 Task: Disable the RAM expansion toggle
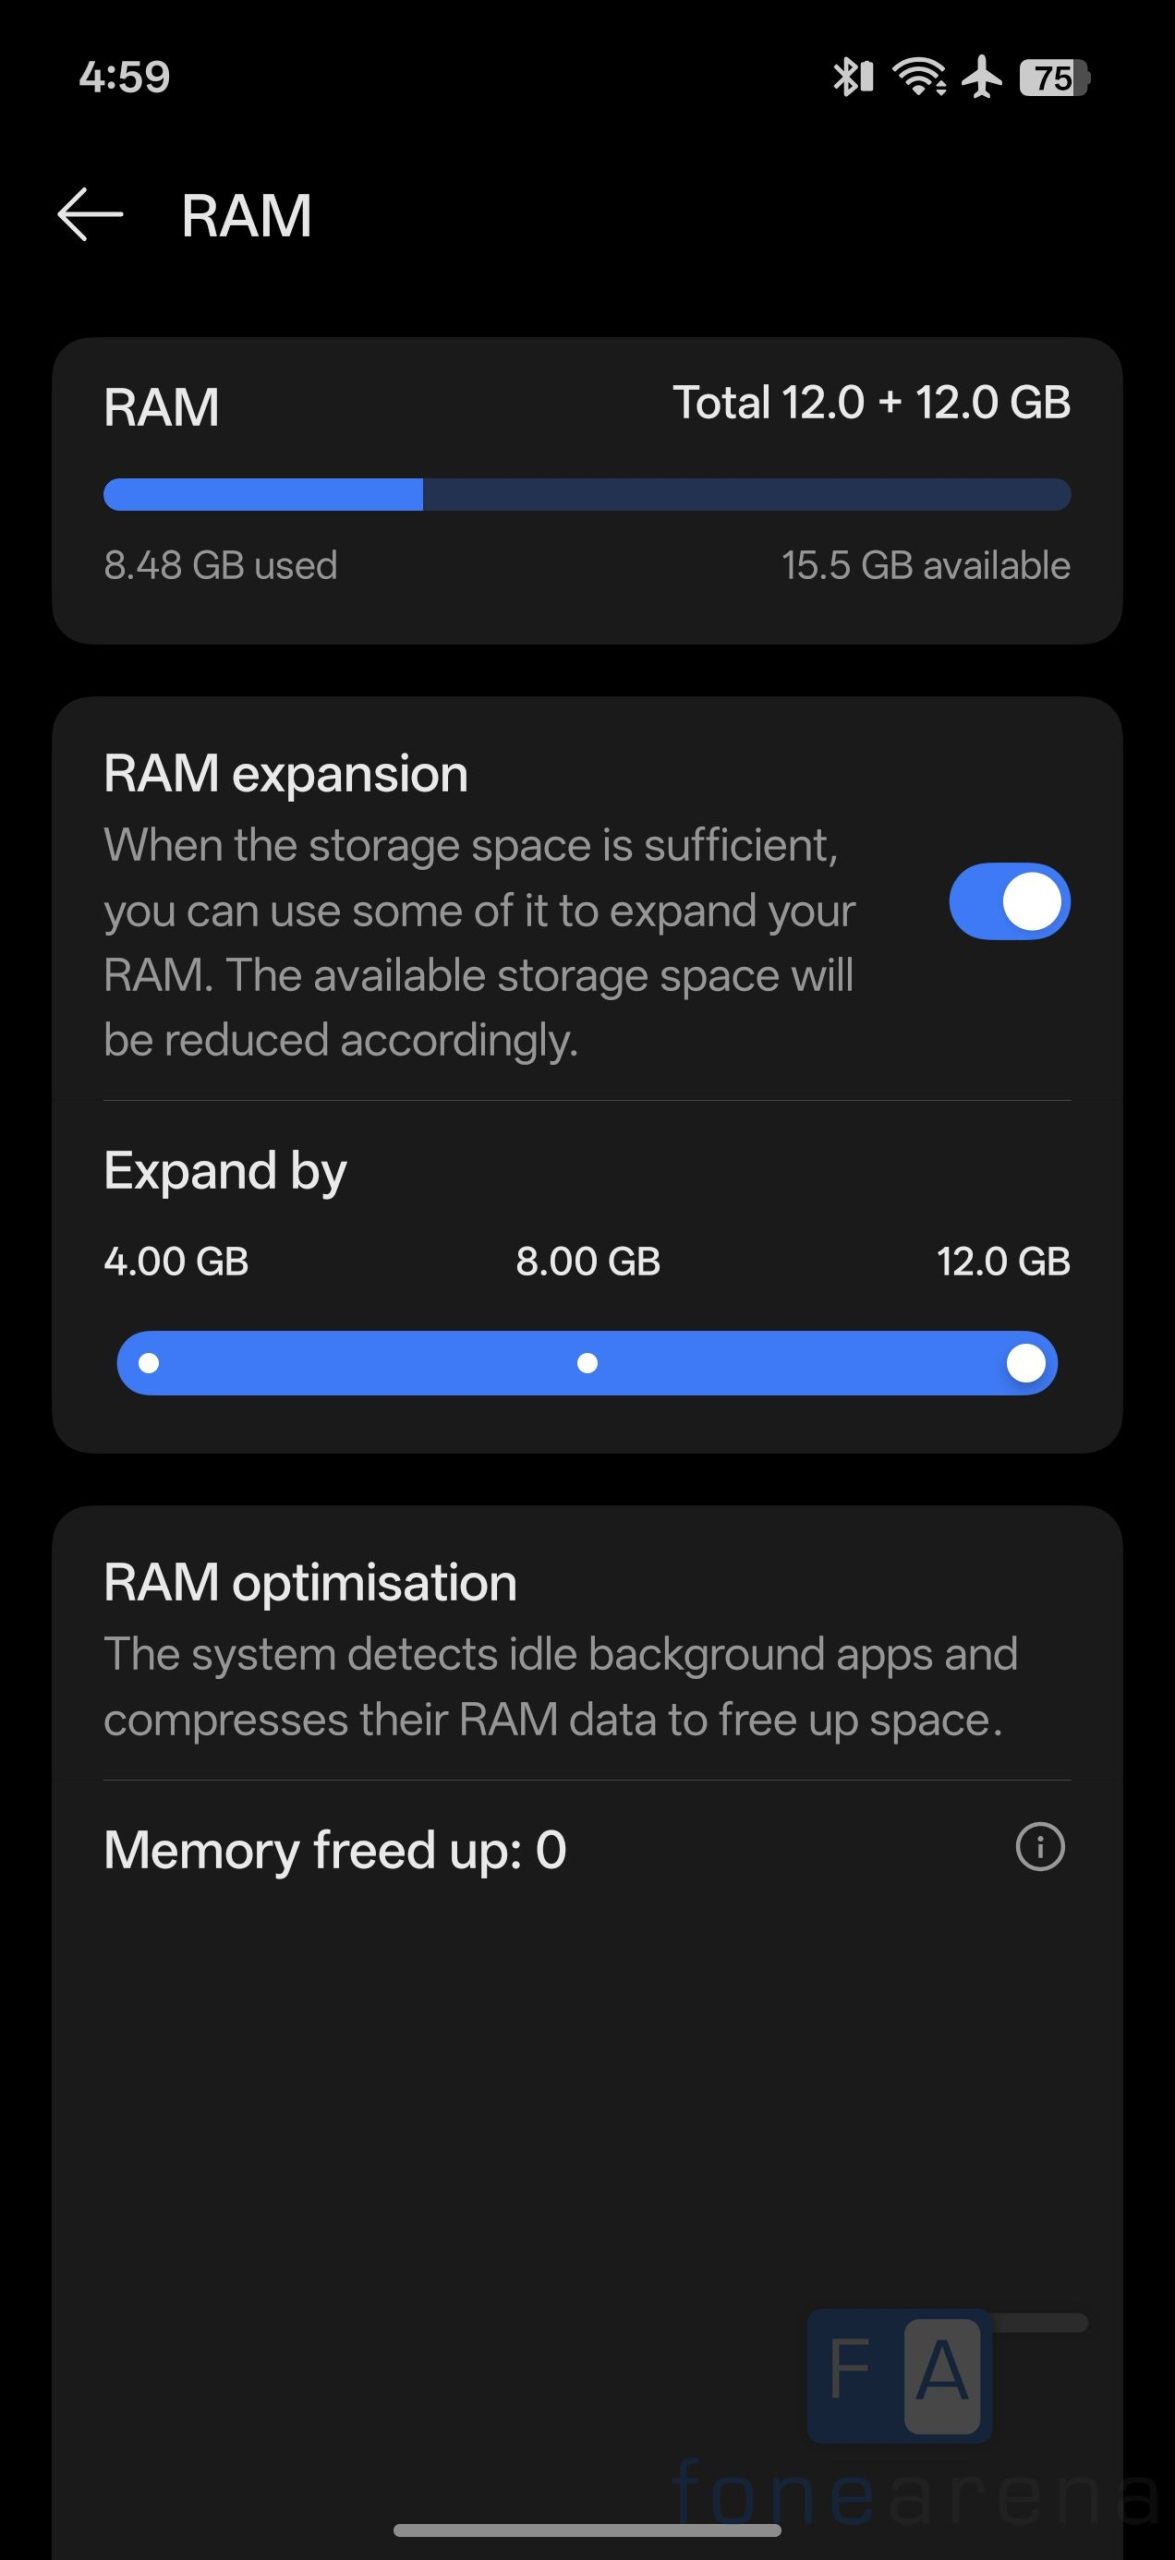(1009, 901)
